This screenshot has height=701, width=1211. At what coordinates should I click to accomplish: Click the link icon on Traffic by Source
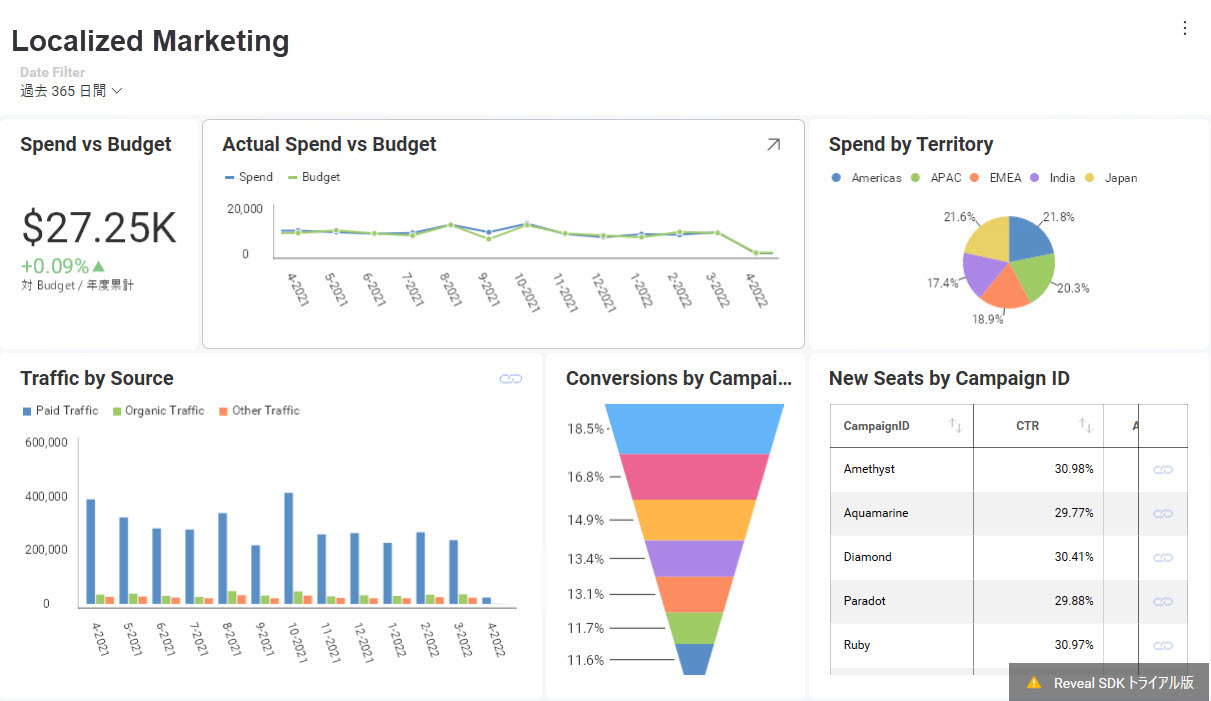(511, 379)
